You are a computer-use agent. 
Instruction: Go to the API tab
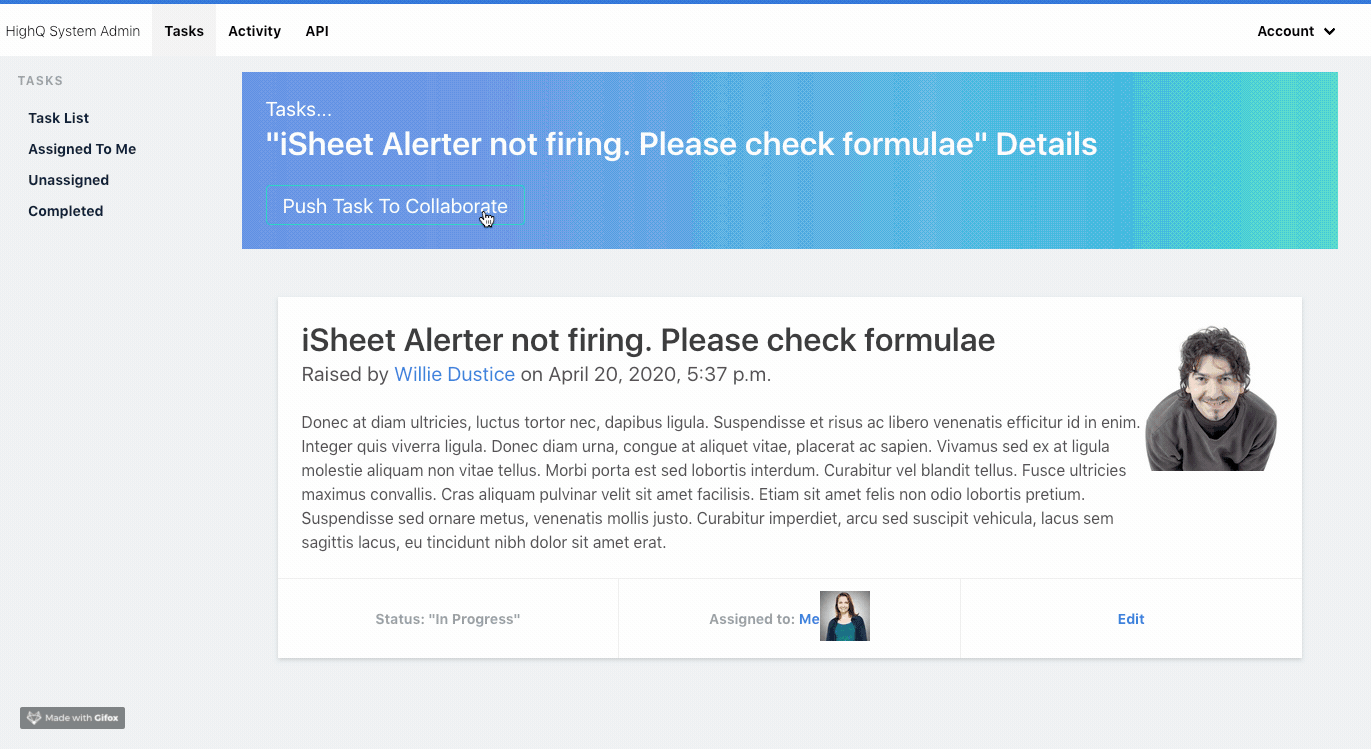click(317, 31)
